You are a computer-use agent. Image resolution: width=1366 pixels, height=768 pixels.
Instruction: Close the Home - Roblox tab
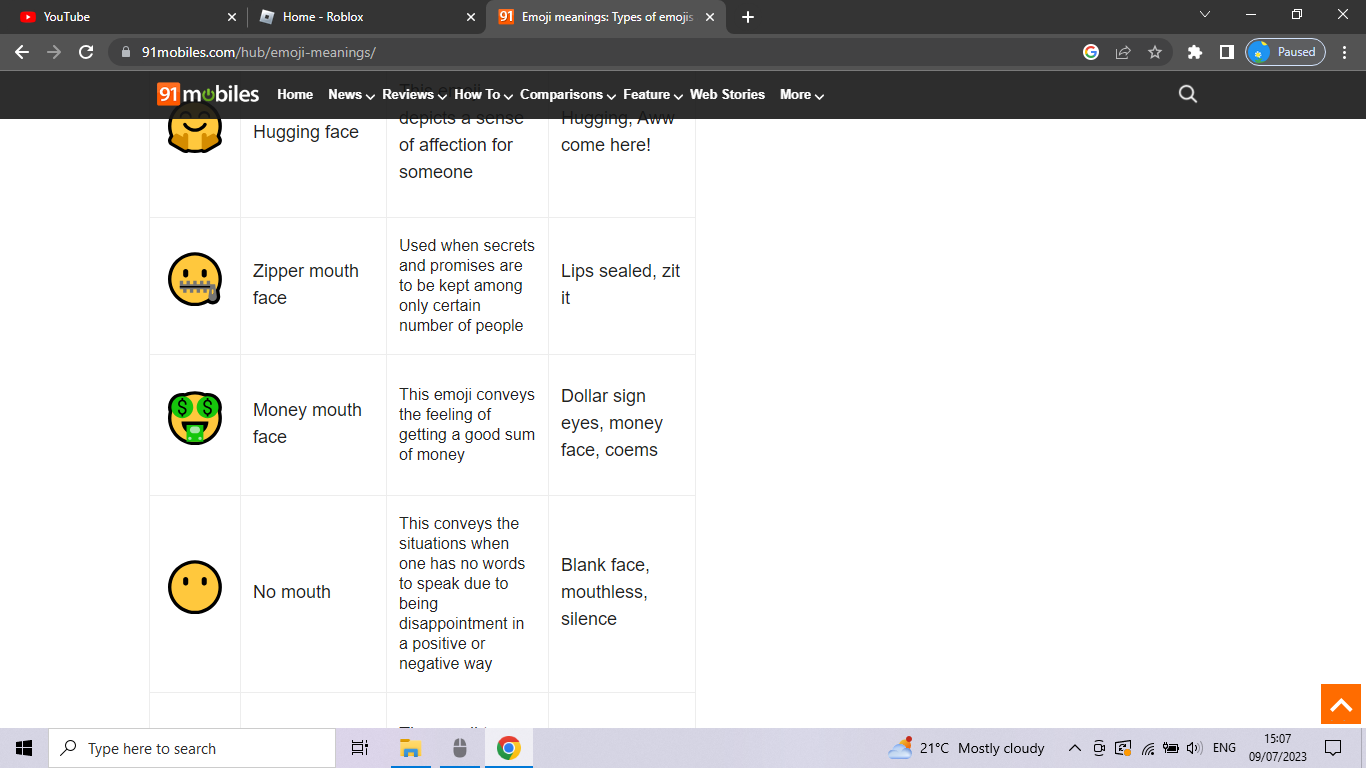tap(471, 17)
